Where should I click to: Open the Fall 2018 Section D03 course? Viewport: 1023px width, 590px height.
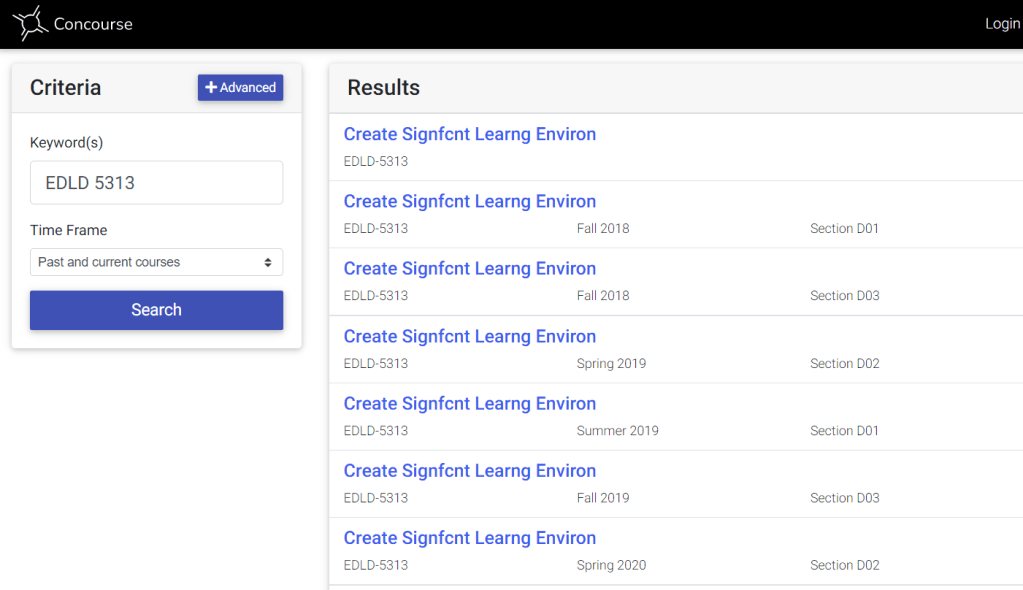(x=469, y=268)
